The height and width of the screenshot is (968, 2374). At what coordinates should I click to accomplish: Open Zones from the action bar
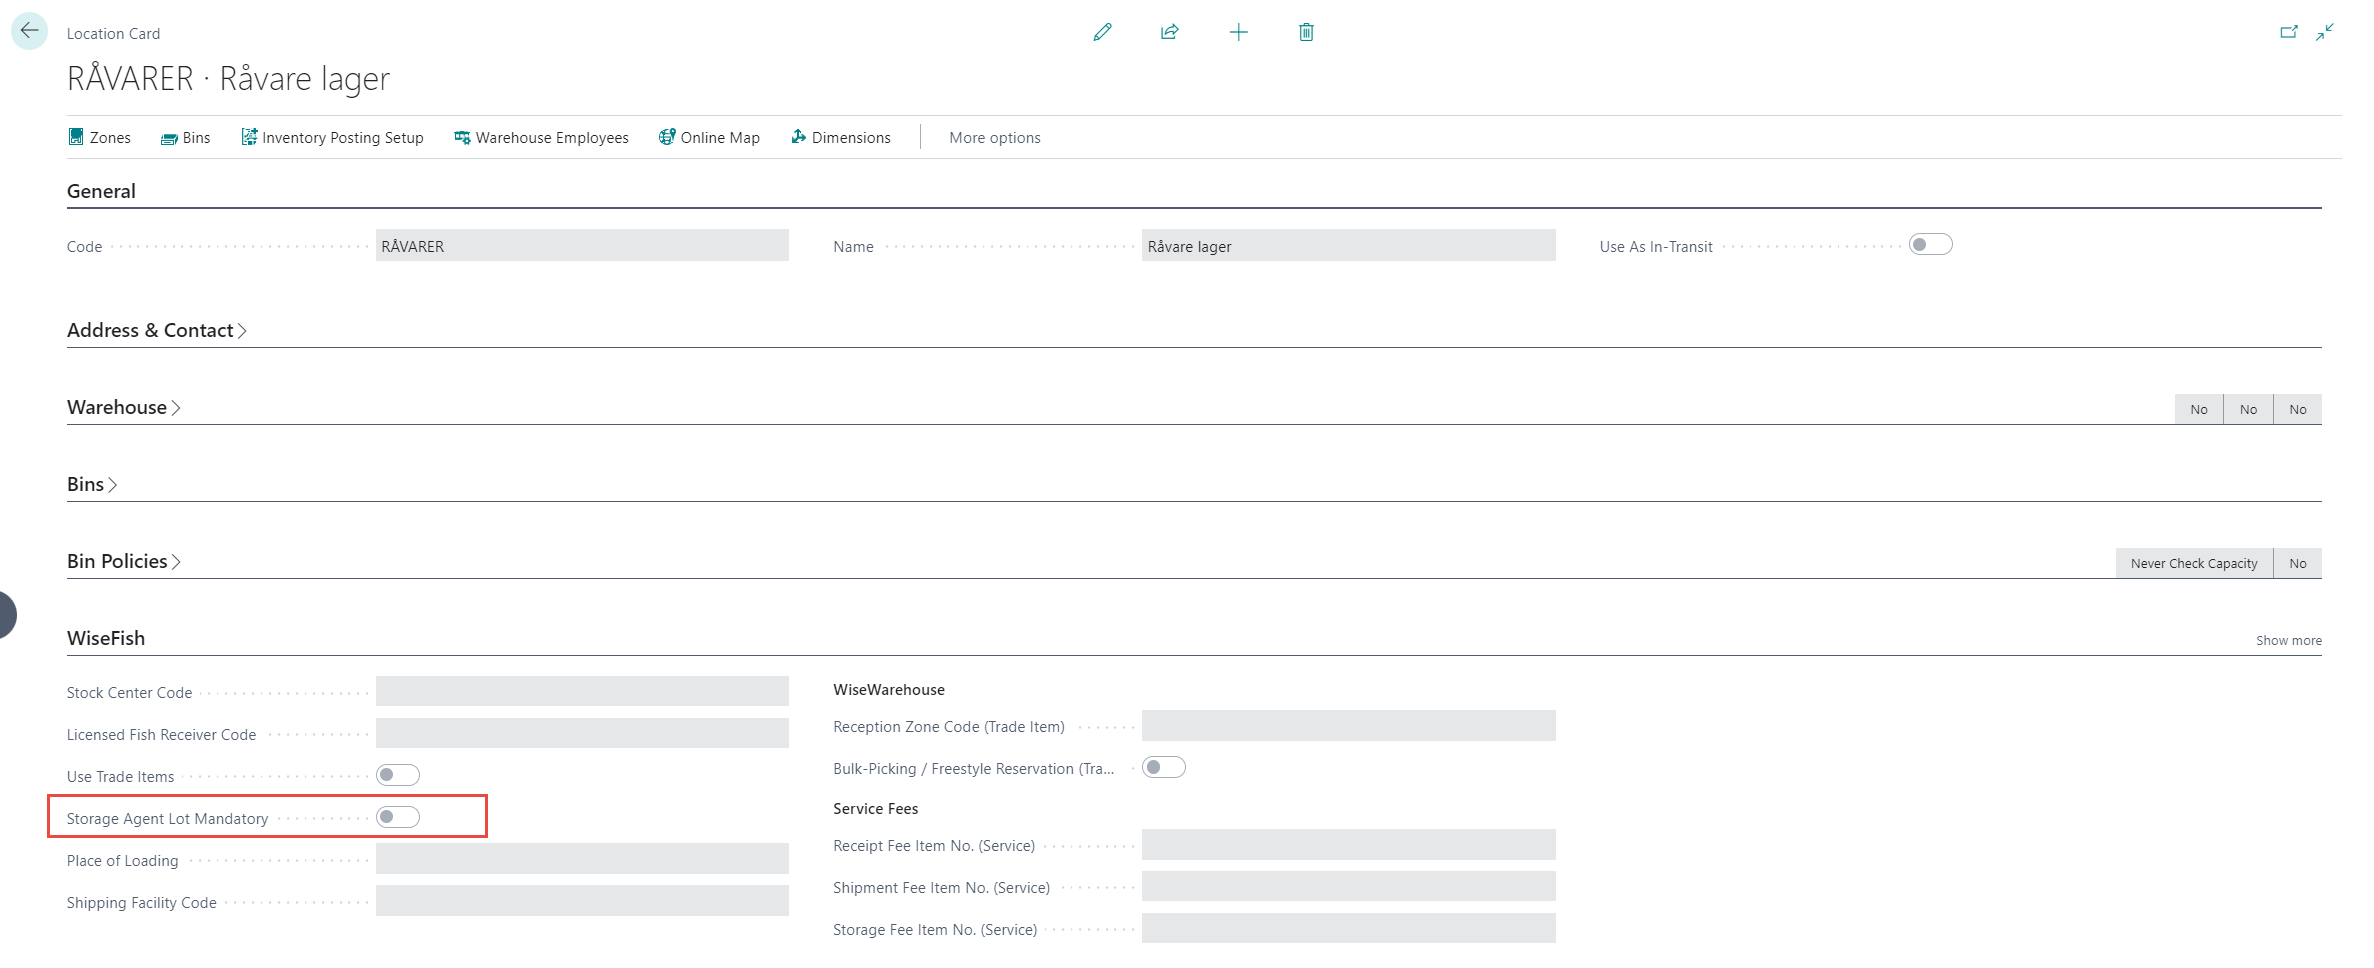coord(100,138)
